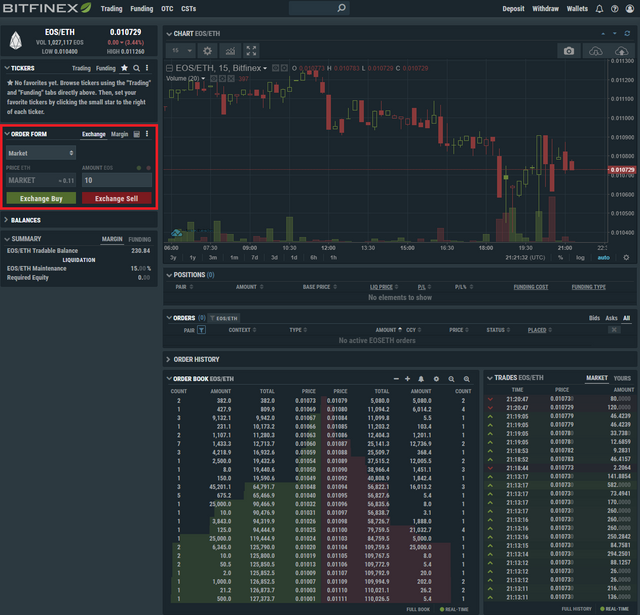Click Exchange Buy button
The image size is (640, 615).
(41, 198)
